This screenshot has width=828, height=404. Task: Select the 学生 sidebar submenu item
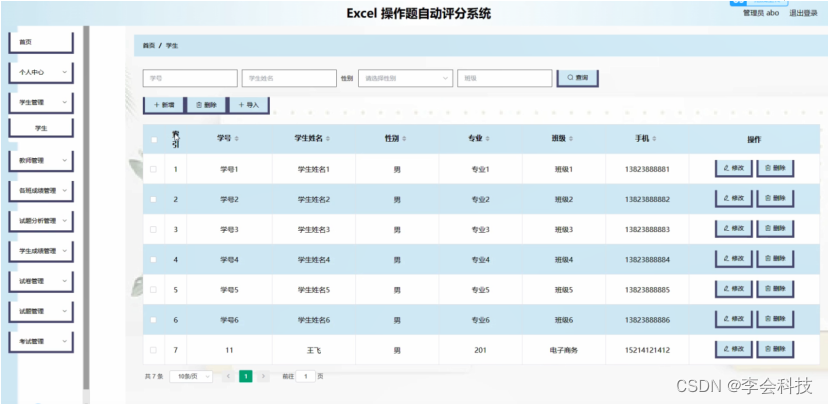click(41, 128)
